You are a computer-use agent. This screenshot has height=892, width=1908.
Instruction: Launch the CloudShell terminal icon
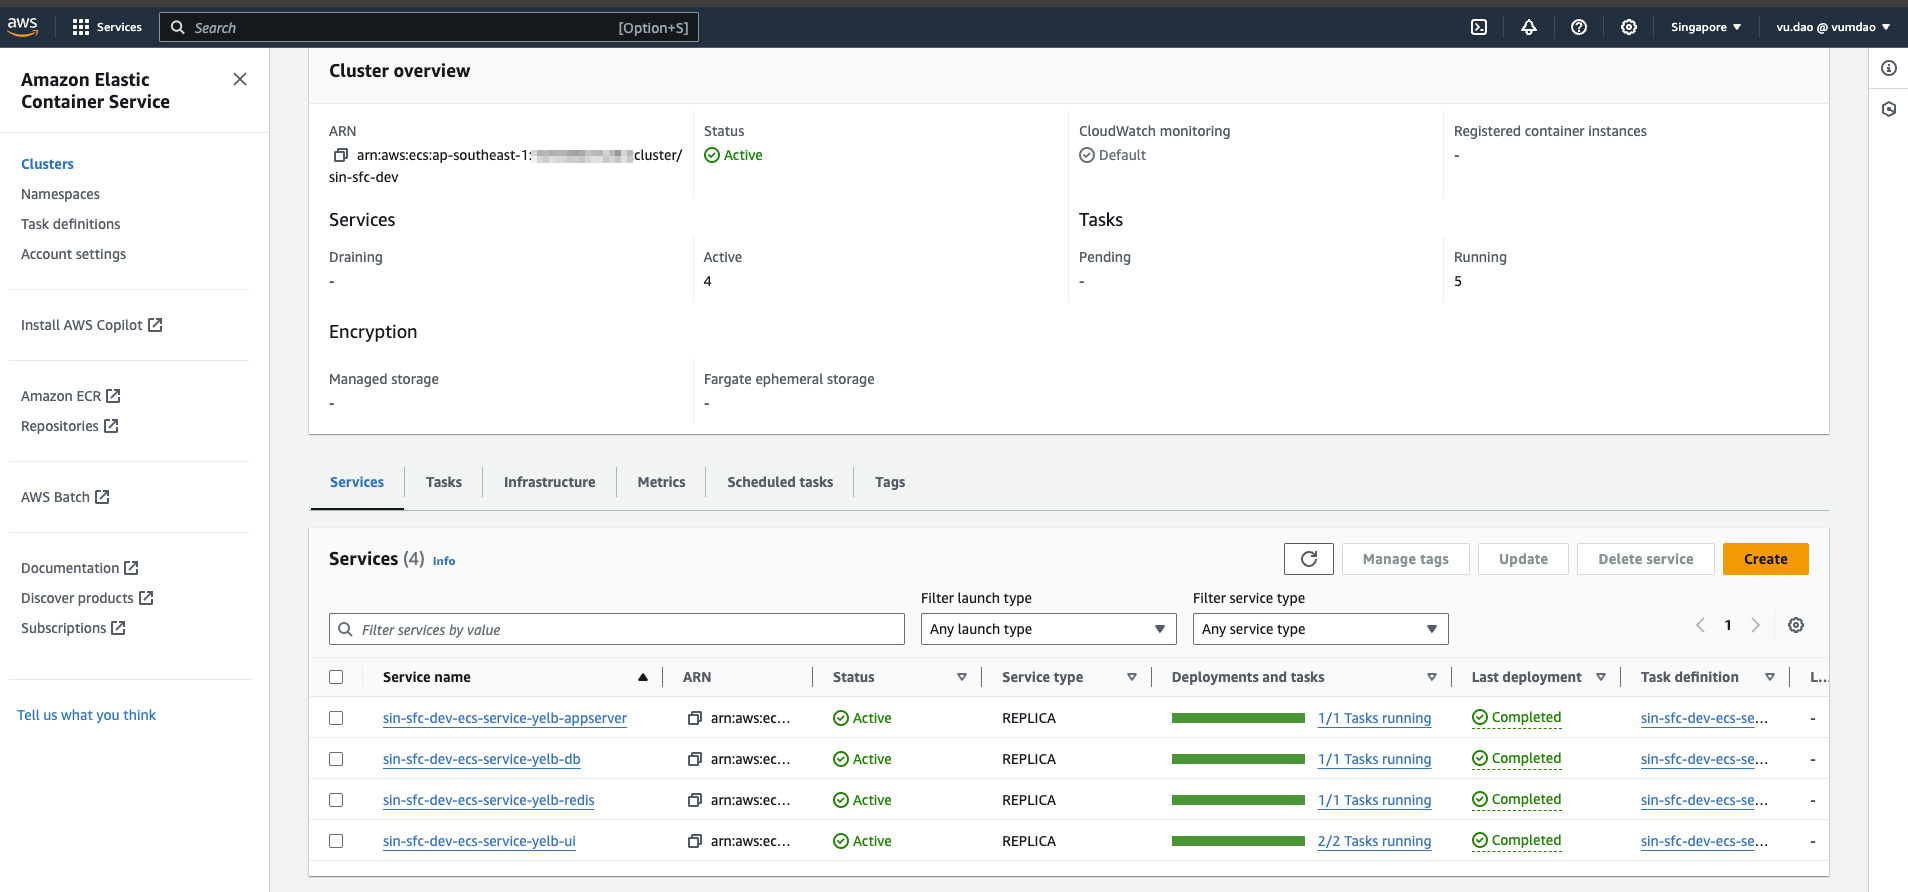pyautogui.click(x=1479, y=27)
